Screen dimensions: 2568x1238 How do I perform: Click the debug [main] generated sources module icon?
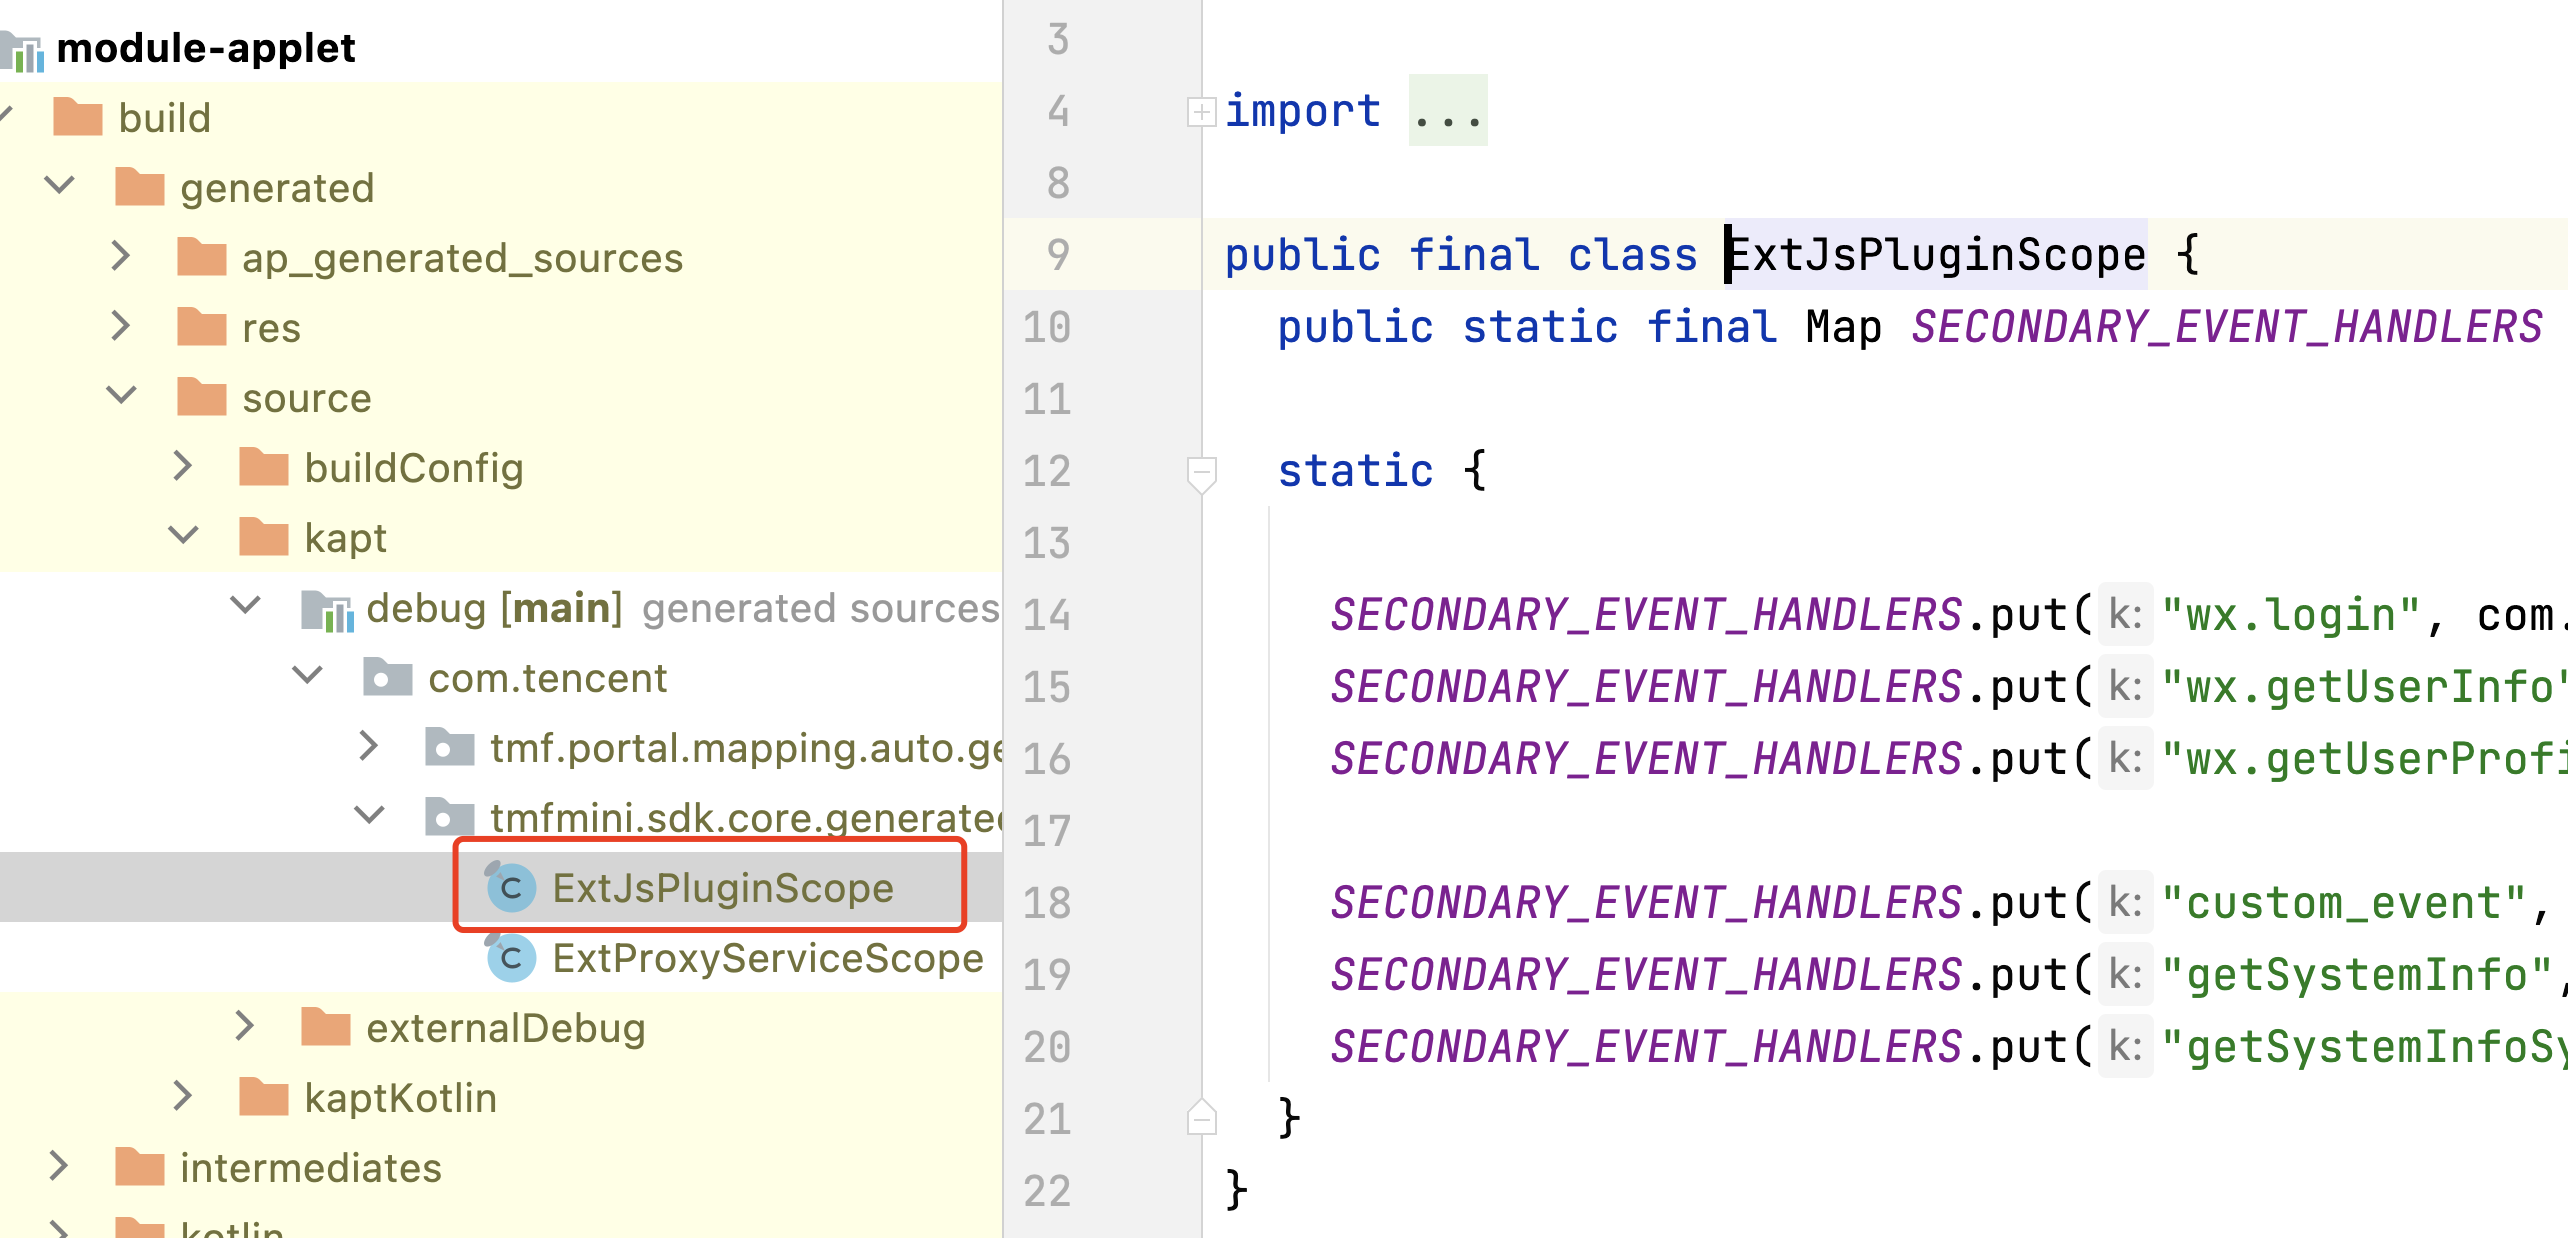click(x=328, y=609)
